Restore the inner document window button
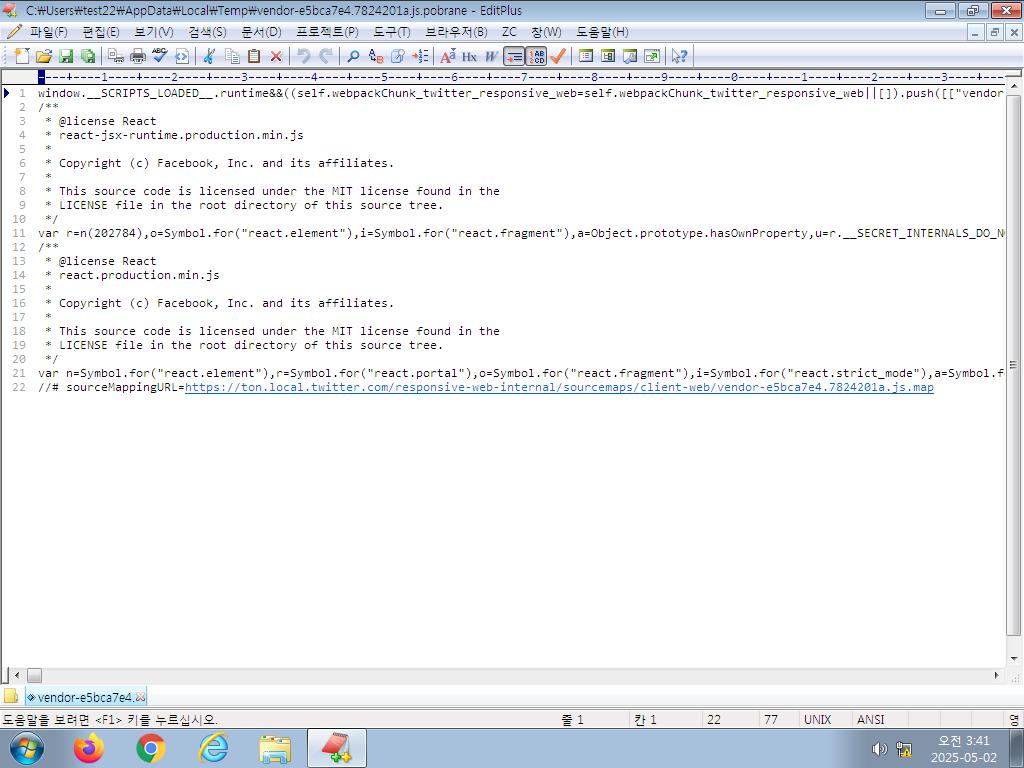 995,32
